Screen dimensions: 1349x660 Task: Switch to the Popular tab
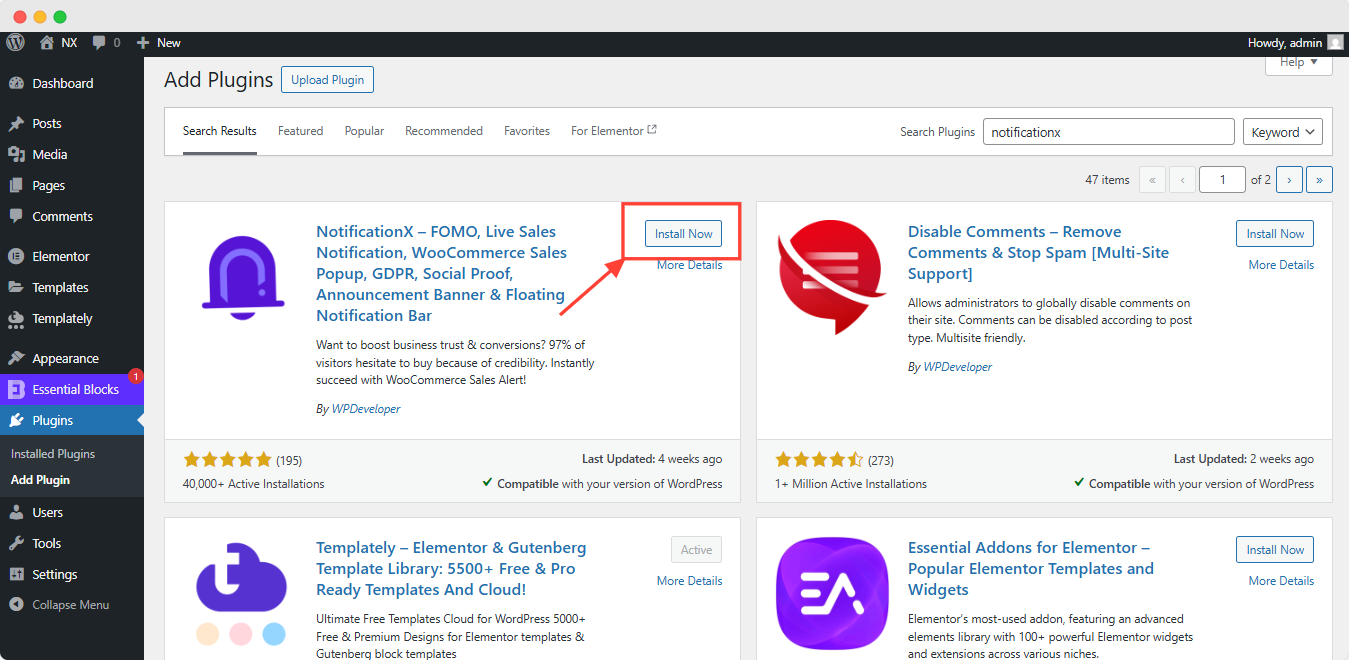click(x=365, y=131)
